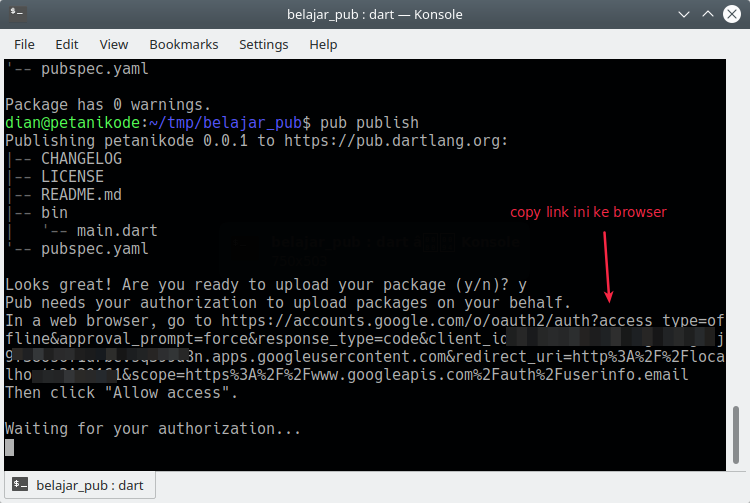Open the Edit menu
This screenshot has width=750, height=503.
pyautogui.click(x=67, y=44)
